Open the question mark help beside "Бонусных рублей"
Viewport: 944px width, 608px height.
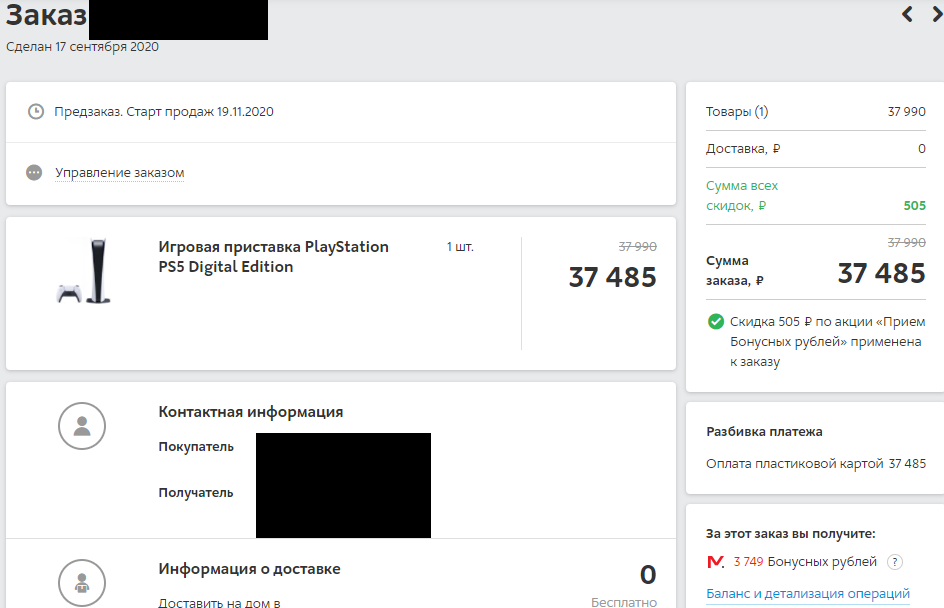tap(895, 562)
